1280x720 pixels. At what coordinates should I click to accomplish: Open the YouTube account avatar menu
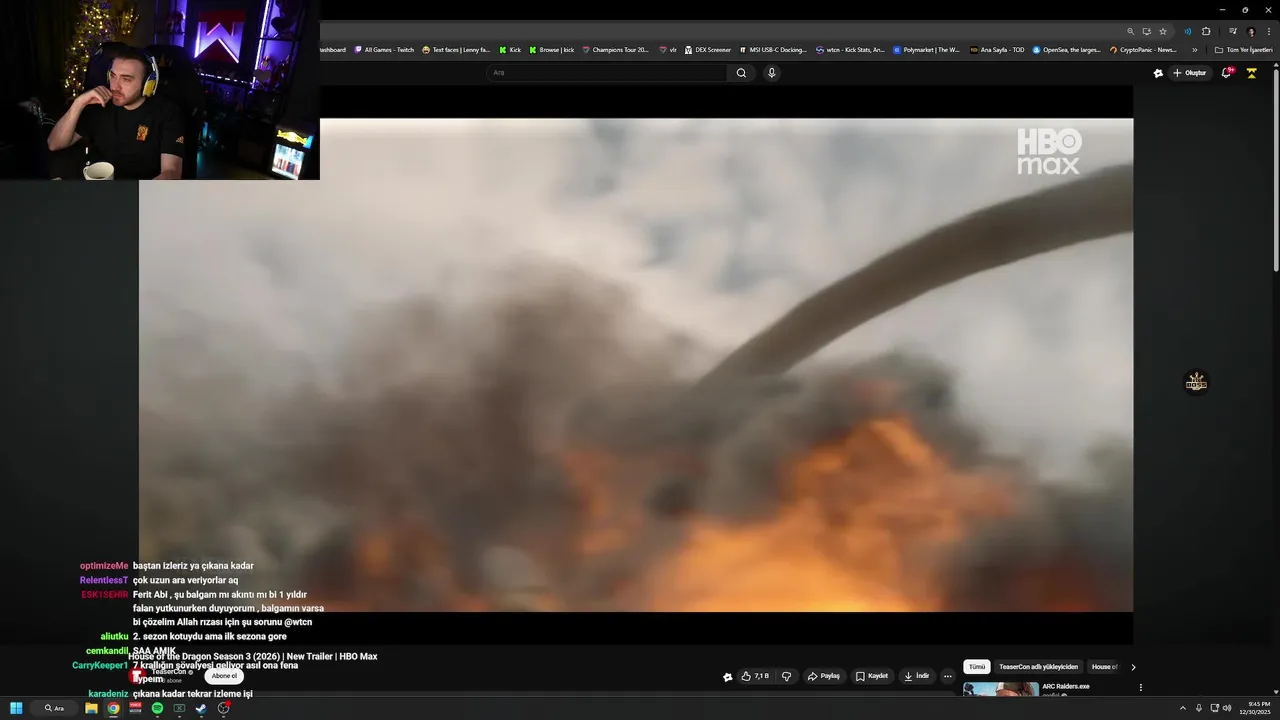click(x=1251, y=73)
